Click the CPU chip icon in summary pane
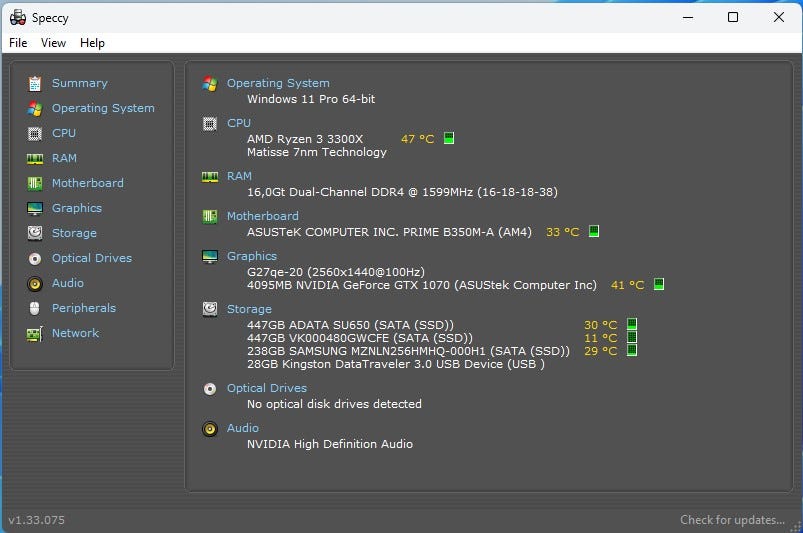 [210, 123]
